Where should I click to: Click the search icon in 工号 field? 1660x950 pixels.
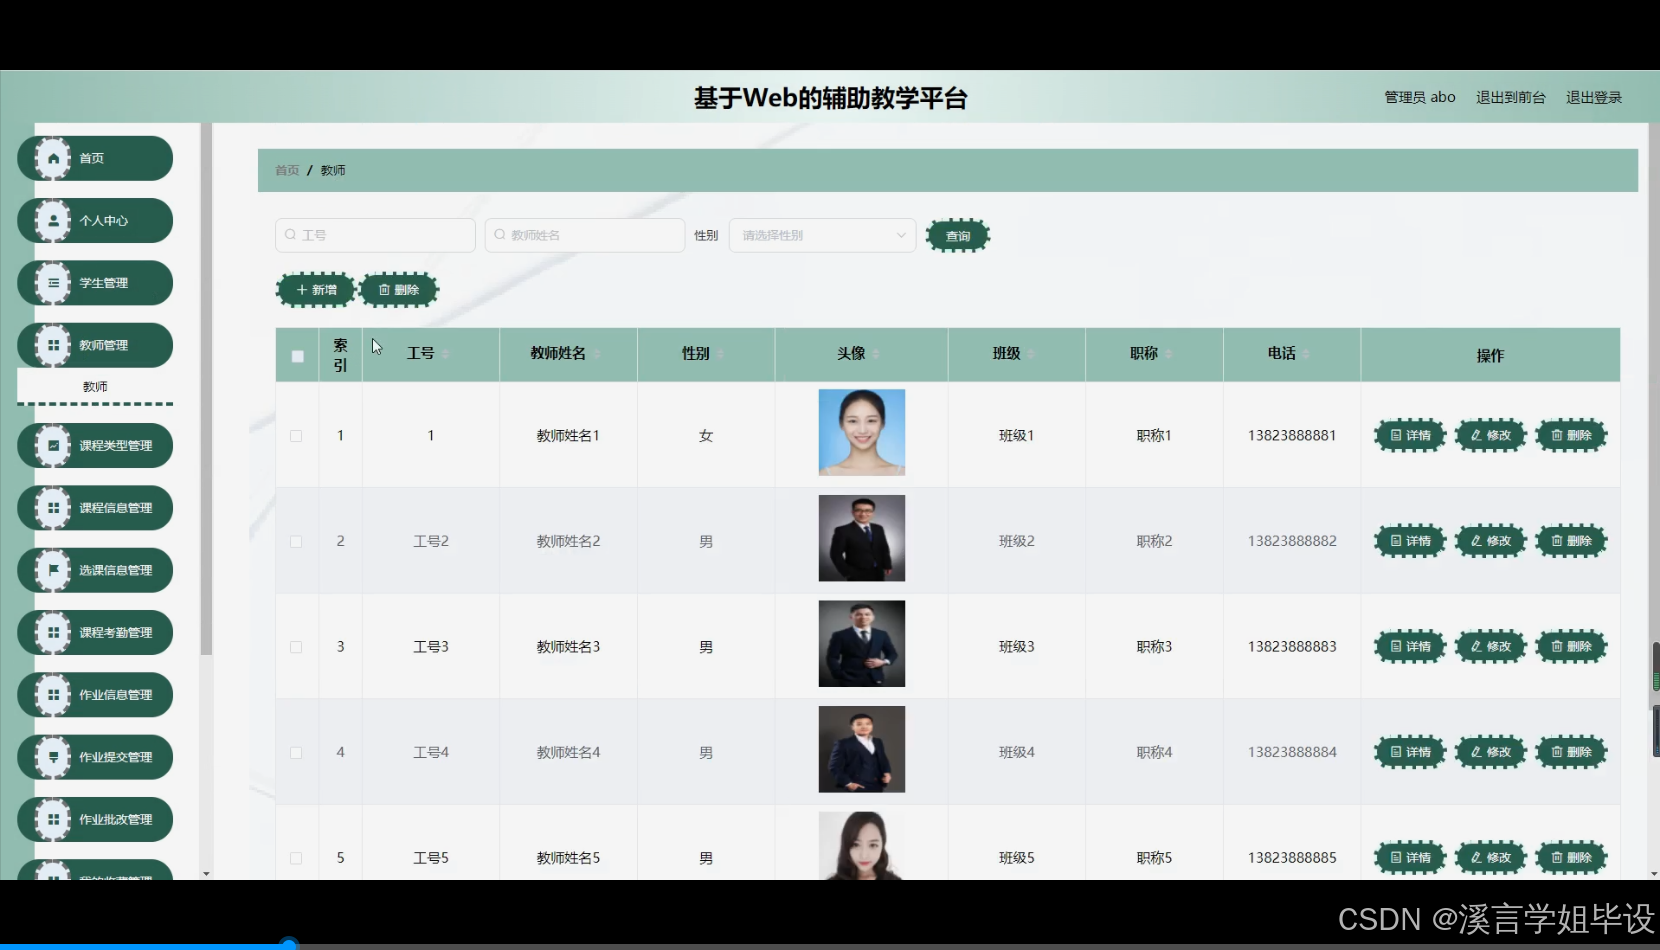pos(290,235)
